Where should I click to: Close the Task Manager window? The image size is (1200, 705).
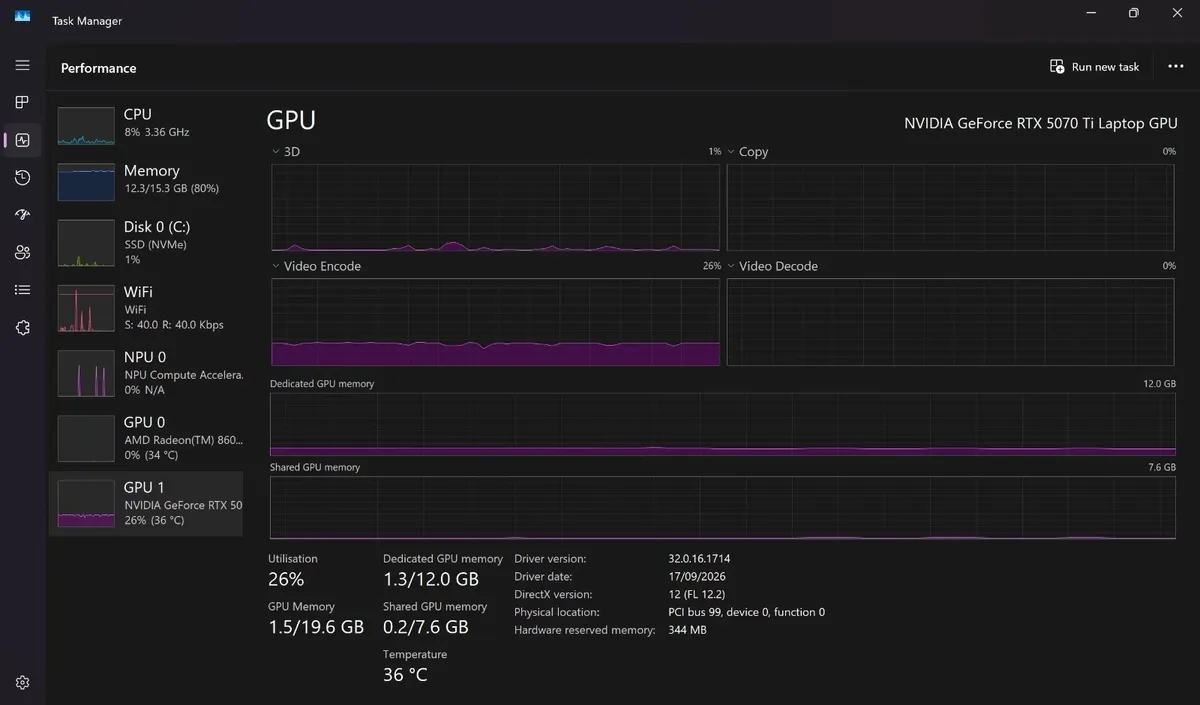[x=1177, y=13]
